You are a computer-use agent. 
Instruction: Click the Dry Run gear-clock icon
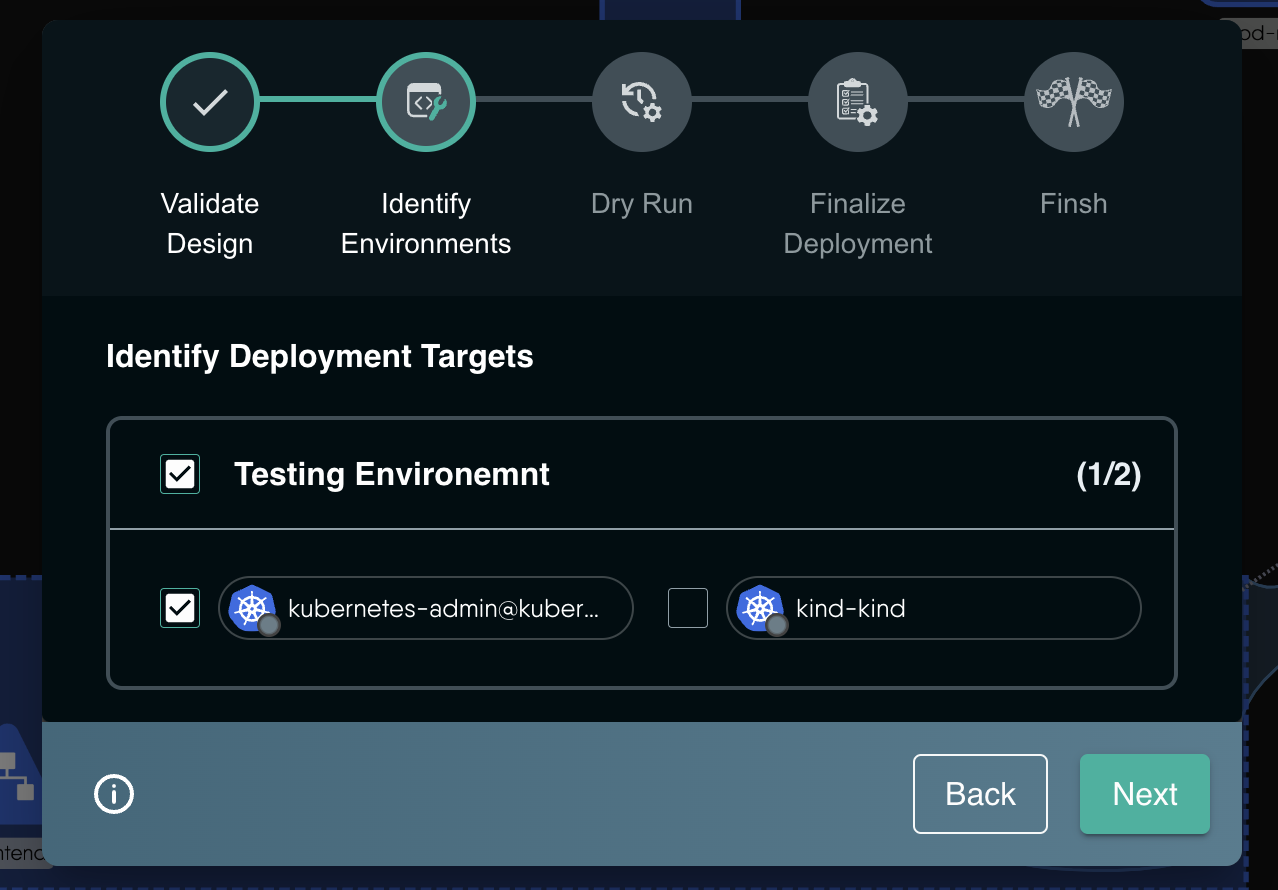[641, 101]
